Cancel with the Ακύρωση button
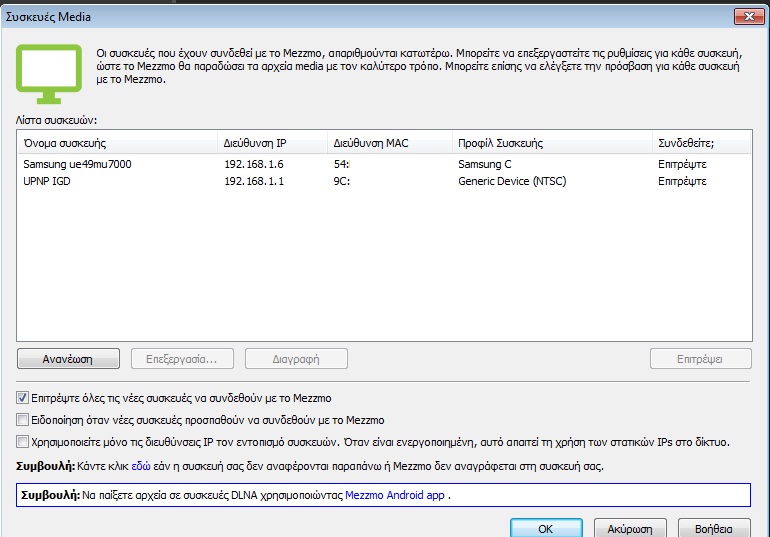This screenshot has height=537, width=770. point(630,528)
